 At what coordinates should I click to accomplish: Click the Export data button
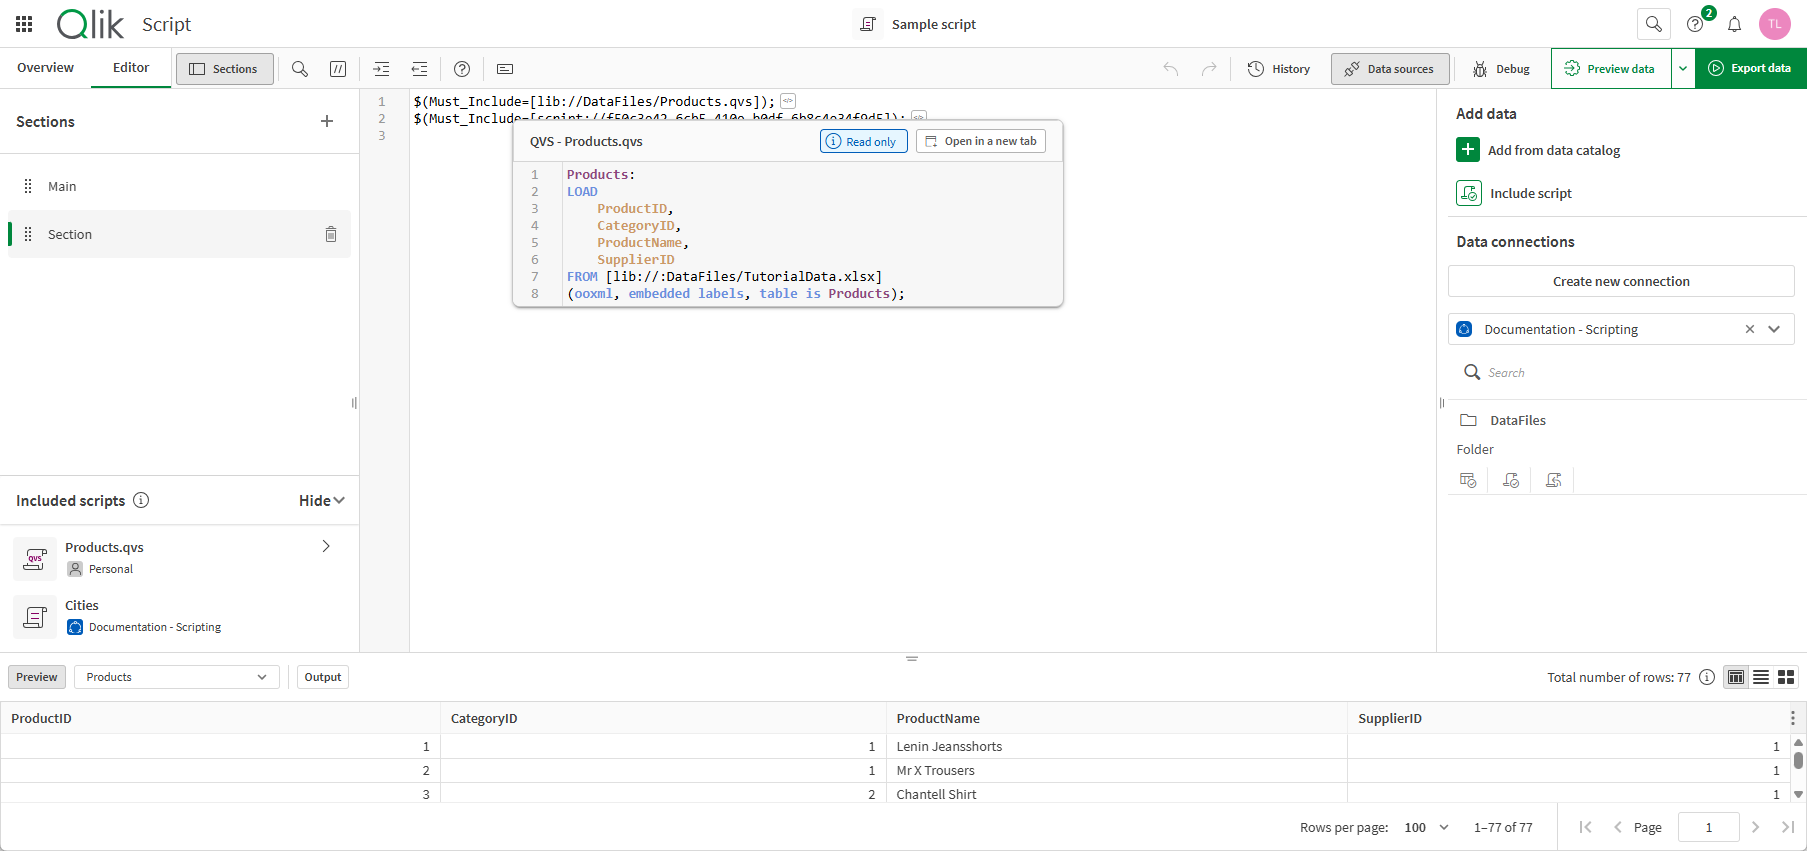pyautogui.click(x=1750, y=69)
